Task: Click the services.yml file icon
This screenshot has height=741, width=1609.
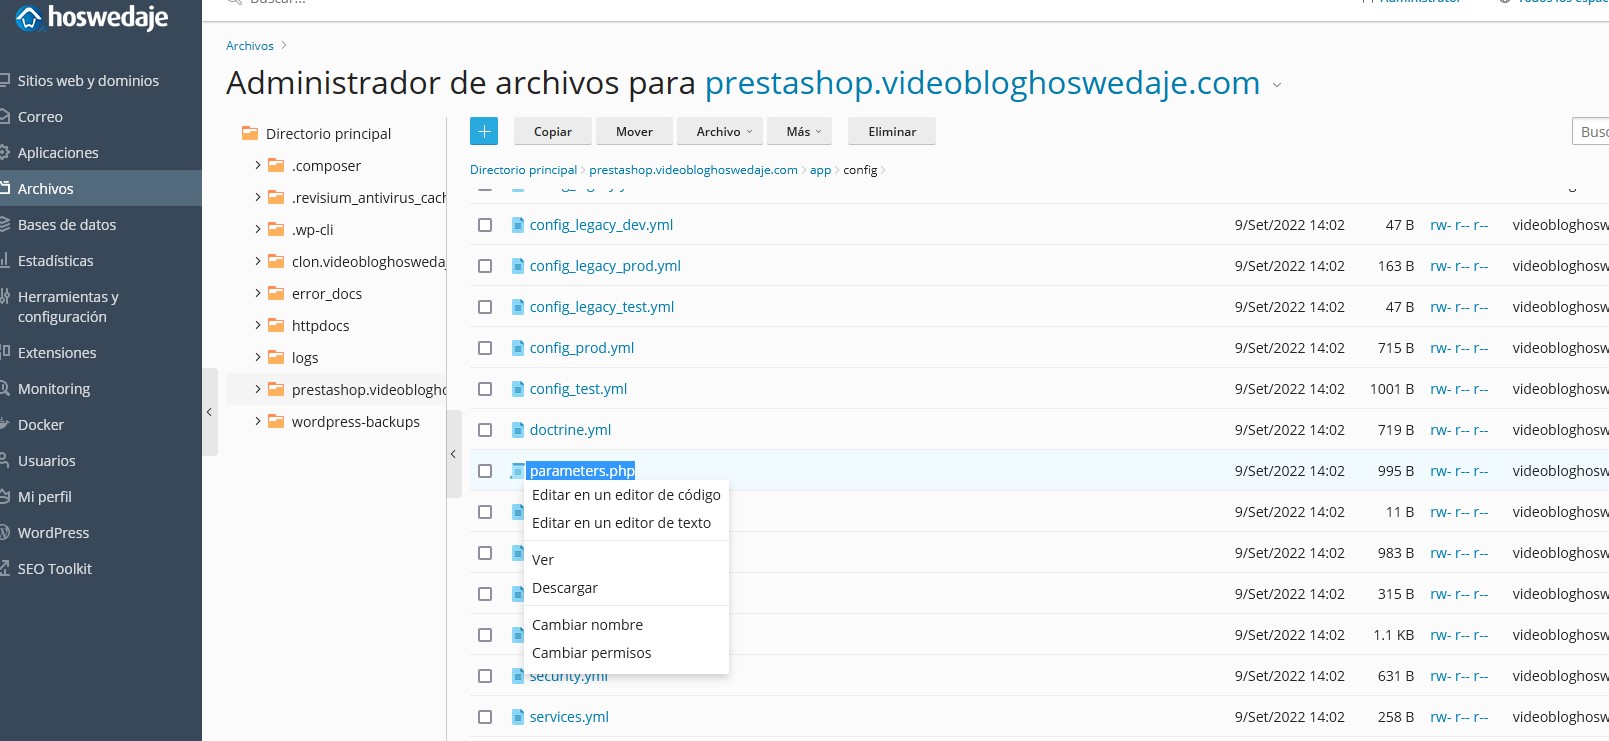Action: [x=518, y=717]
